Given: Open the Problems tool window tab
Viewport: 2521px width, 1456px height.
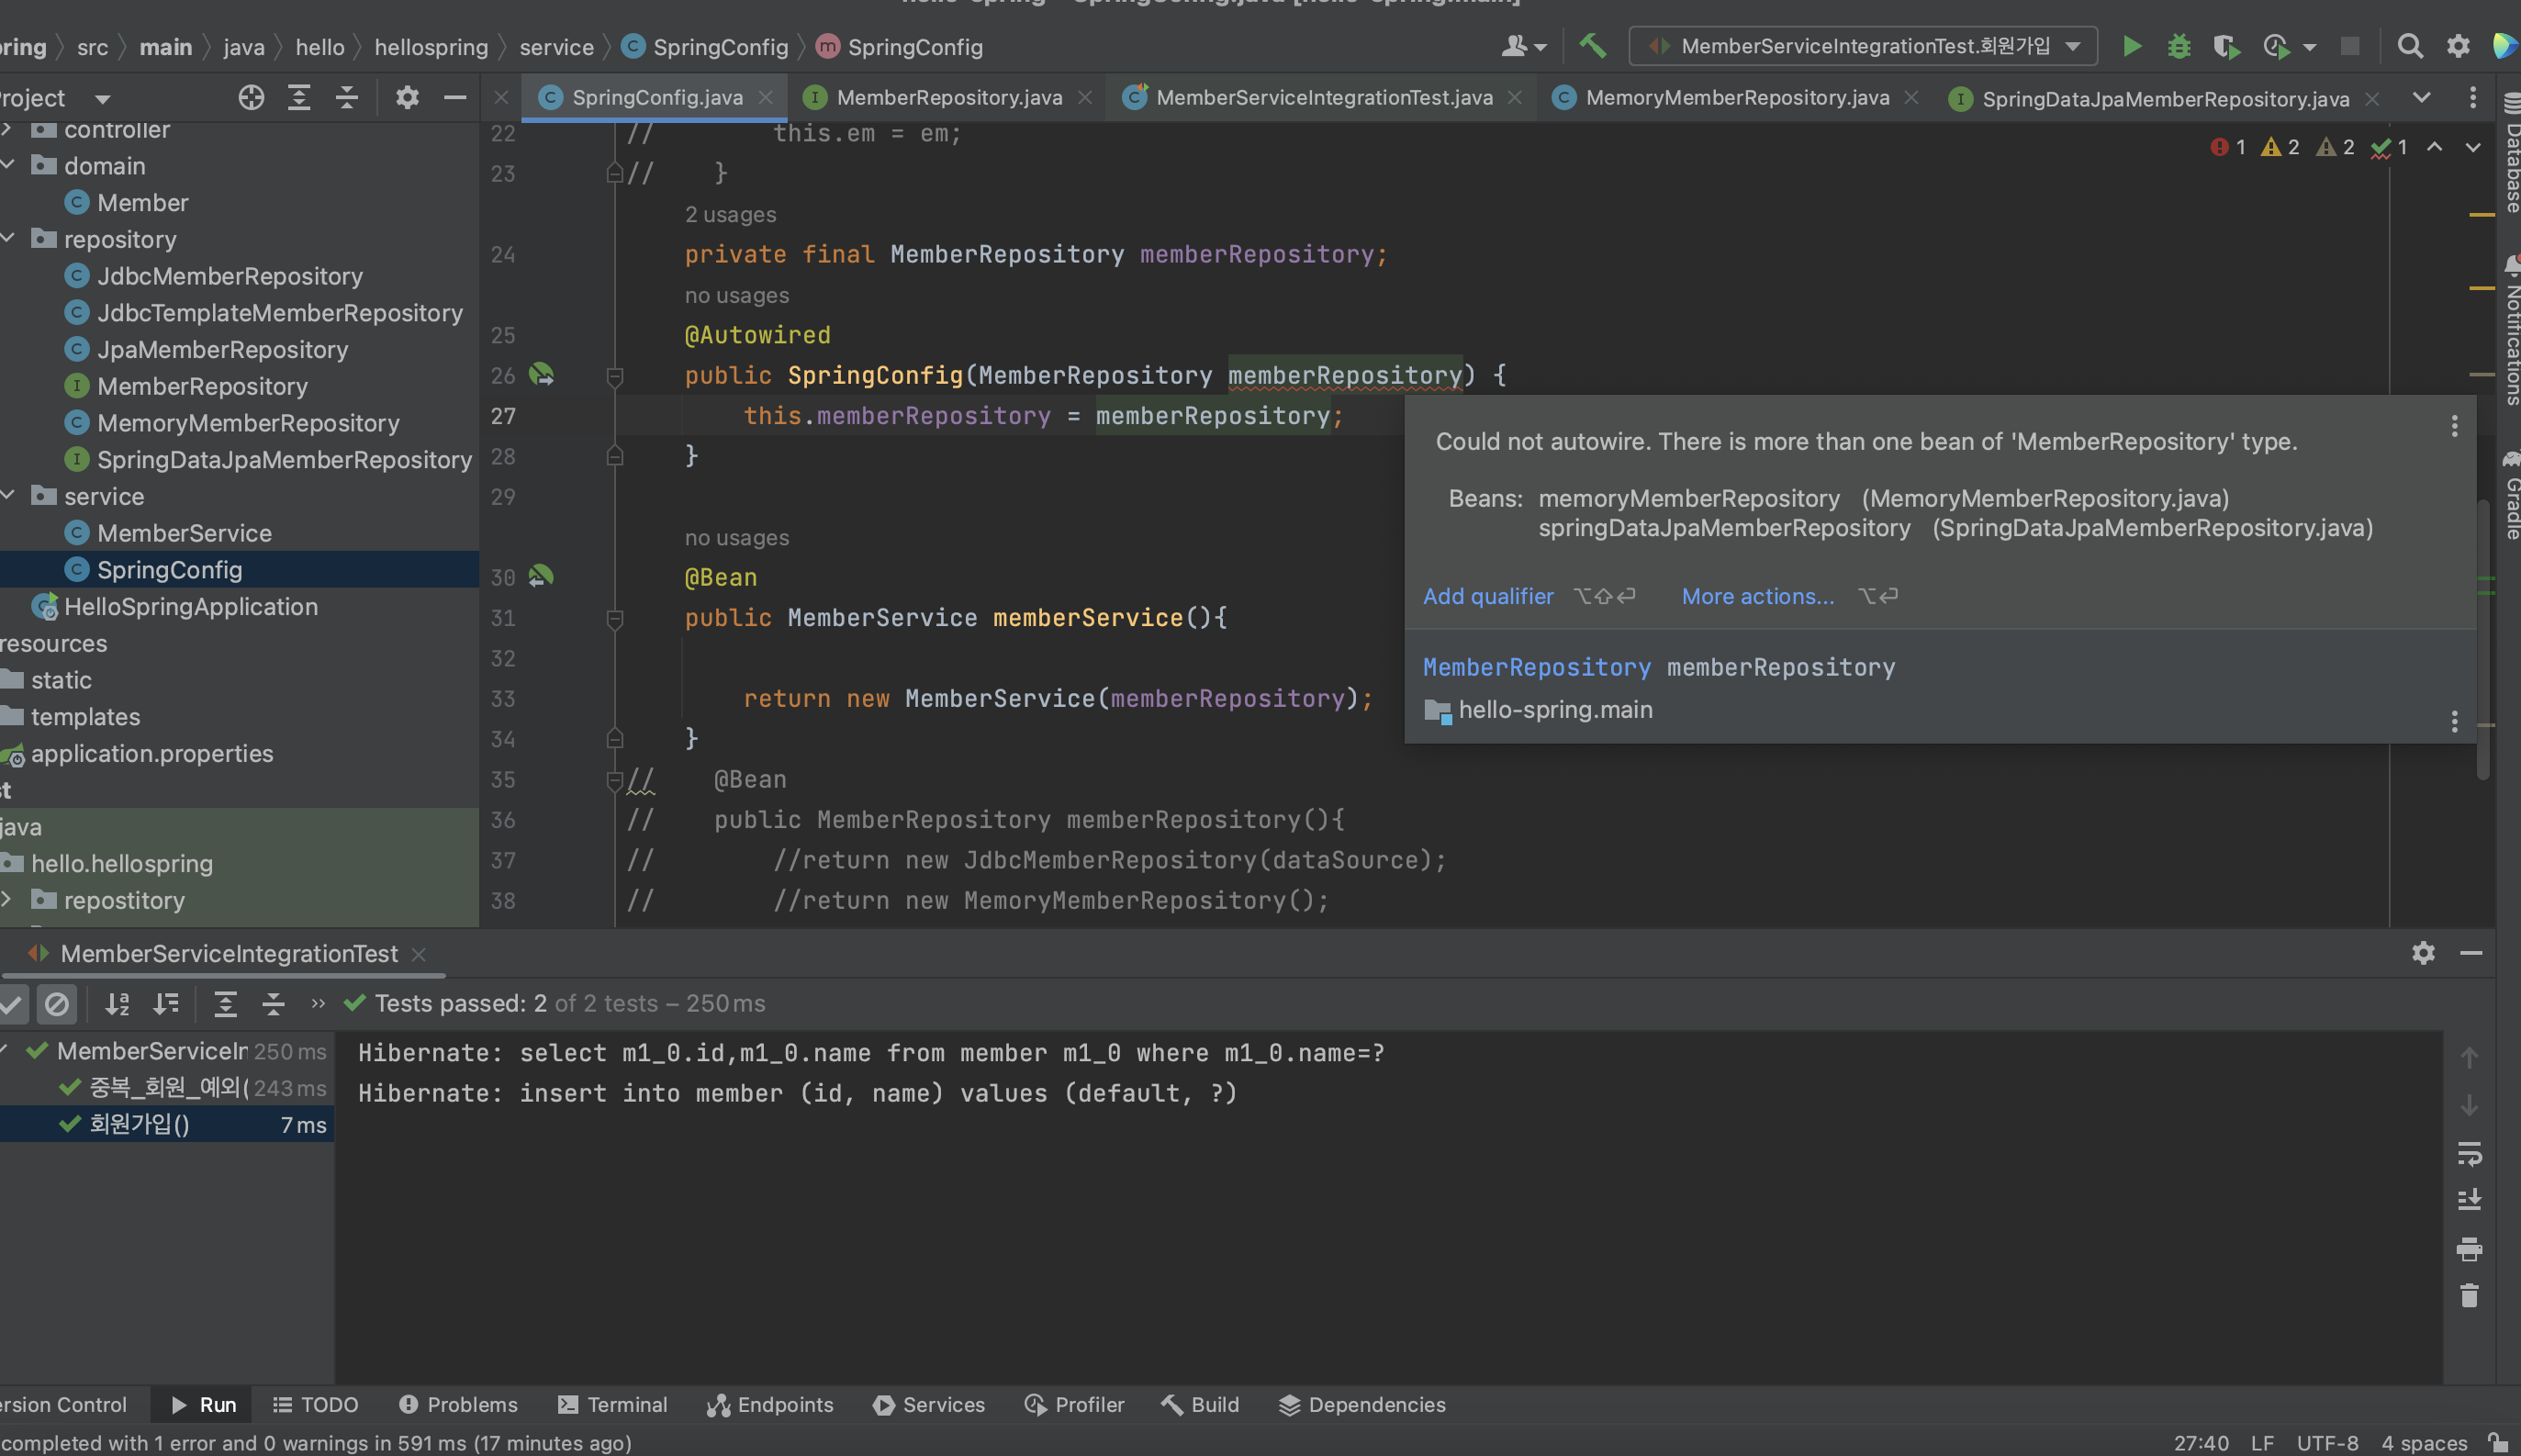Looking at the screenshot, I should pos(458,1404).
